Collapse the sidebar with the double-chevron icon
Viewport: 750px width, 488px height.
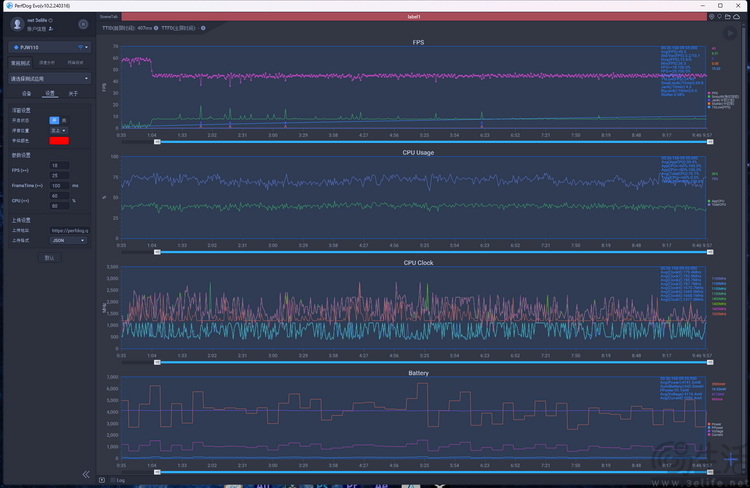pos(86,474)
